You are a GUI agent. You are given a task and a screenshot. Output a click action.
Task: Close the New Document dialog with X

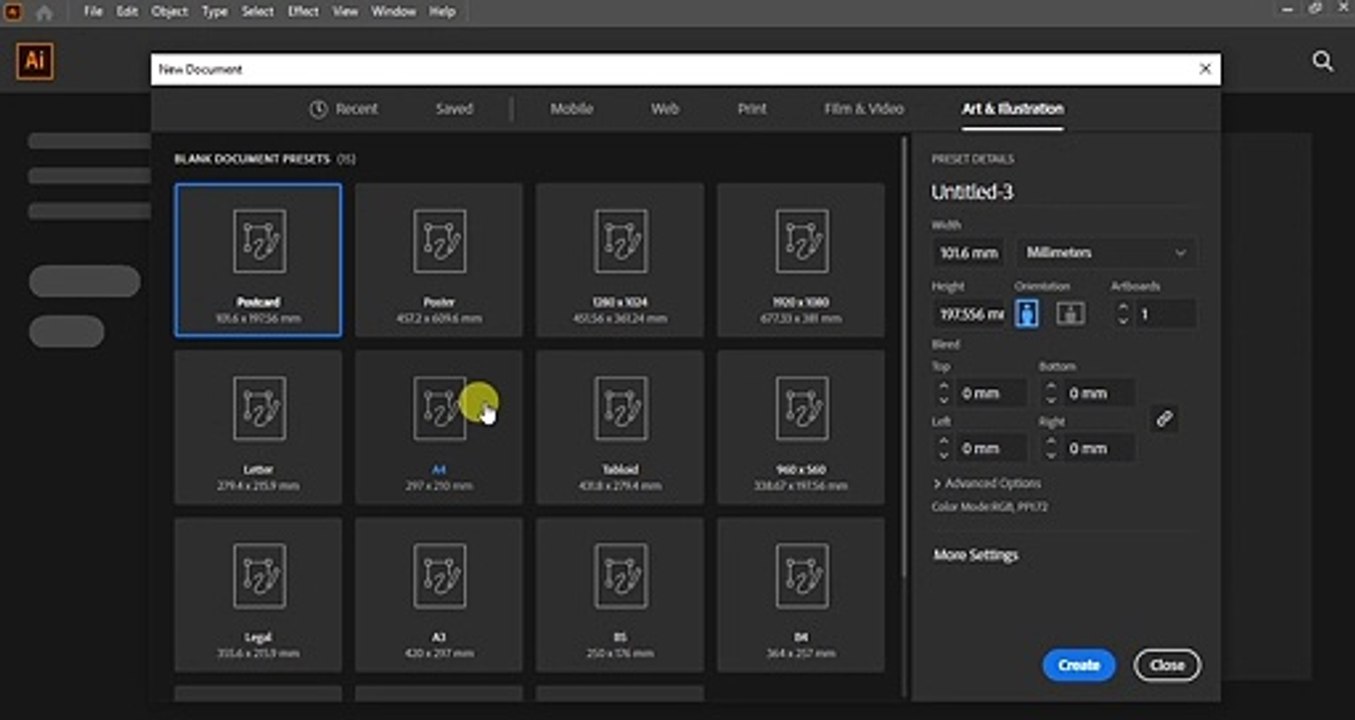pyautogui.click(x=1205, y=69)
